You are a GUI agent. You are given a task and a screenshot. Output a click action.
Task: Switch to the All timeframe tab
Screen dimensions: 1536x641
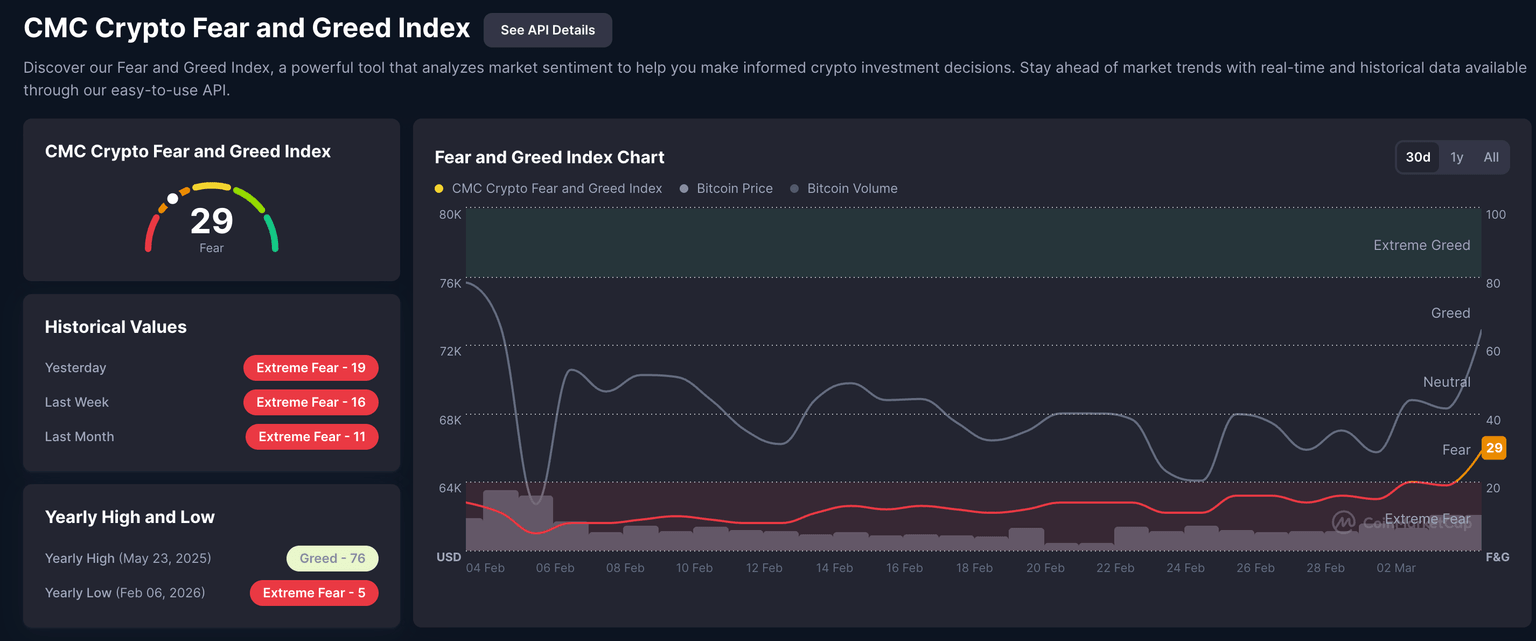1490,157
